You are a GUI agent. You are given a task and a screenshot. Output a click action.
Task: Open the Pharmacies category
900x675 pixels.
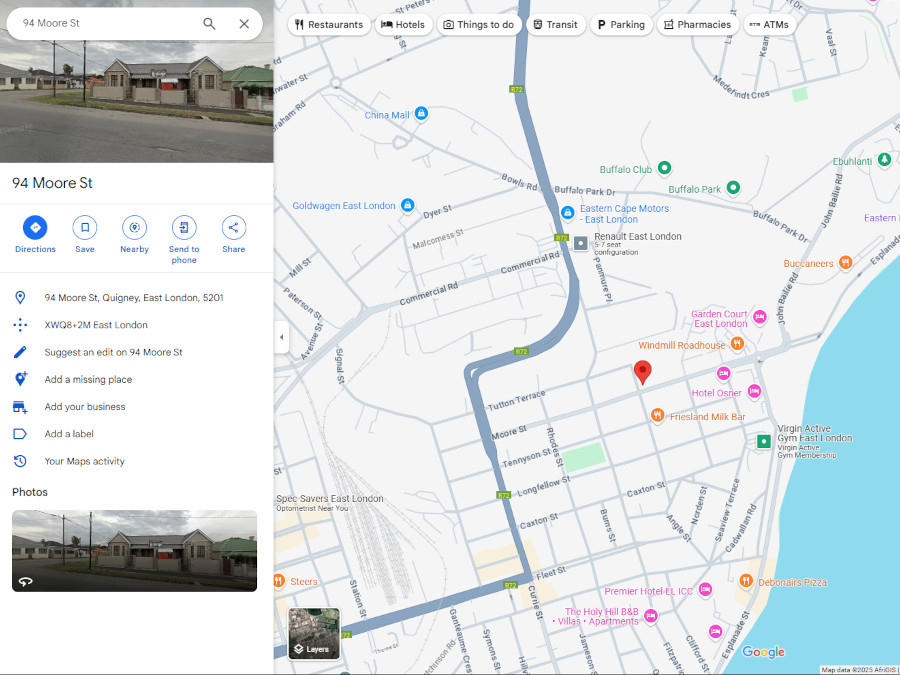697,24
